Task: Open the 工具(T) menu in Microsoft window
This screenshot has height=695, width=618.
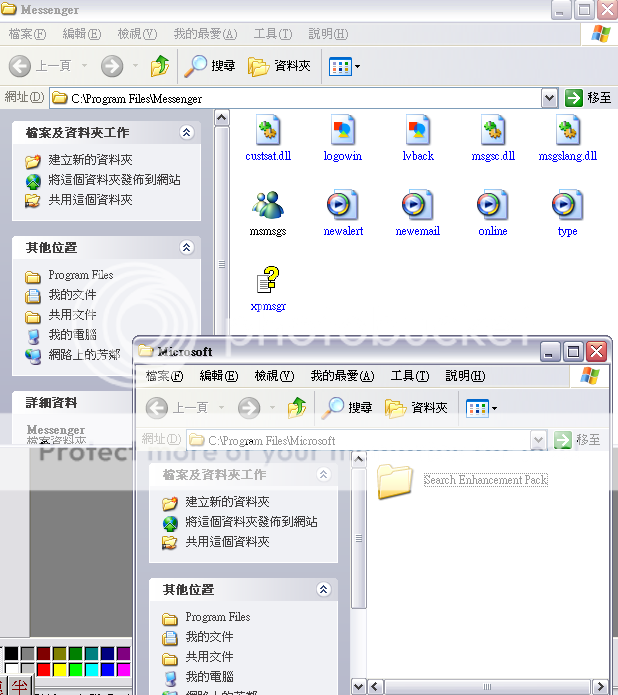Action: (x=409, y=376)
